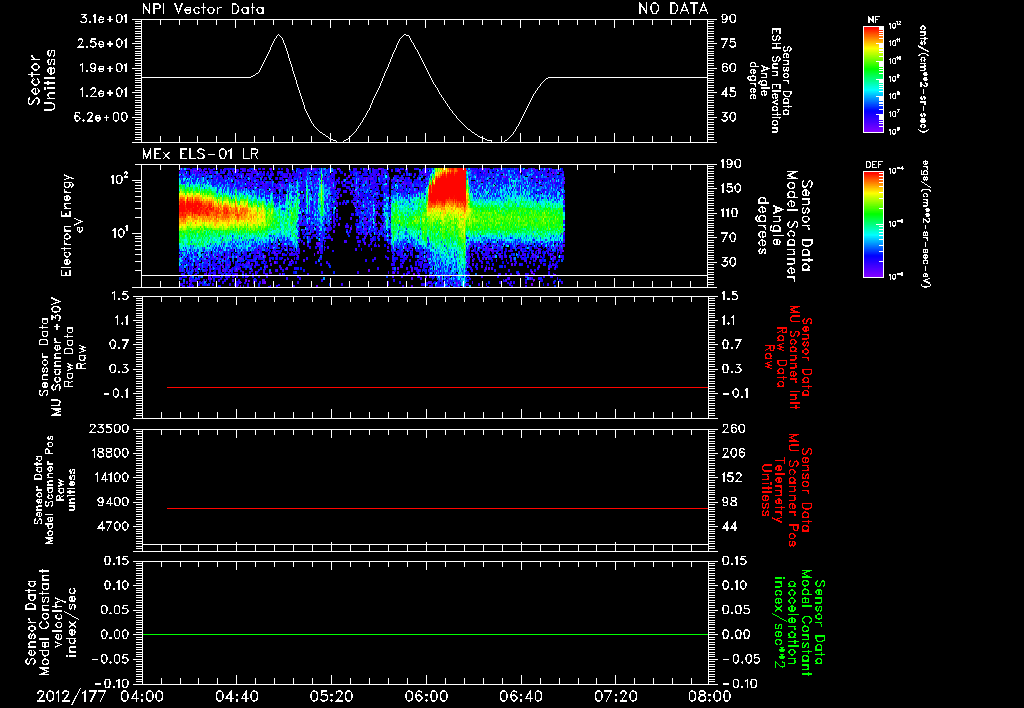Click the 07:20 time tick label
Image resolution: width=1024 pixels, height=708 pixels.
point(615,696)
